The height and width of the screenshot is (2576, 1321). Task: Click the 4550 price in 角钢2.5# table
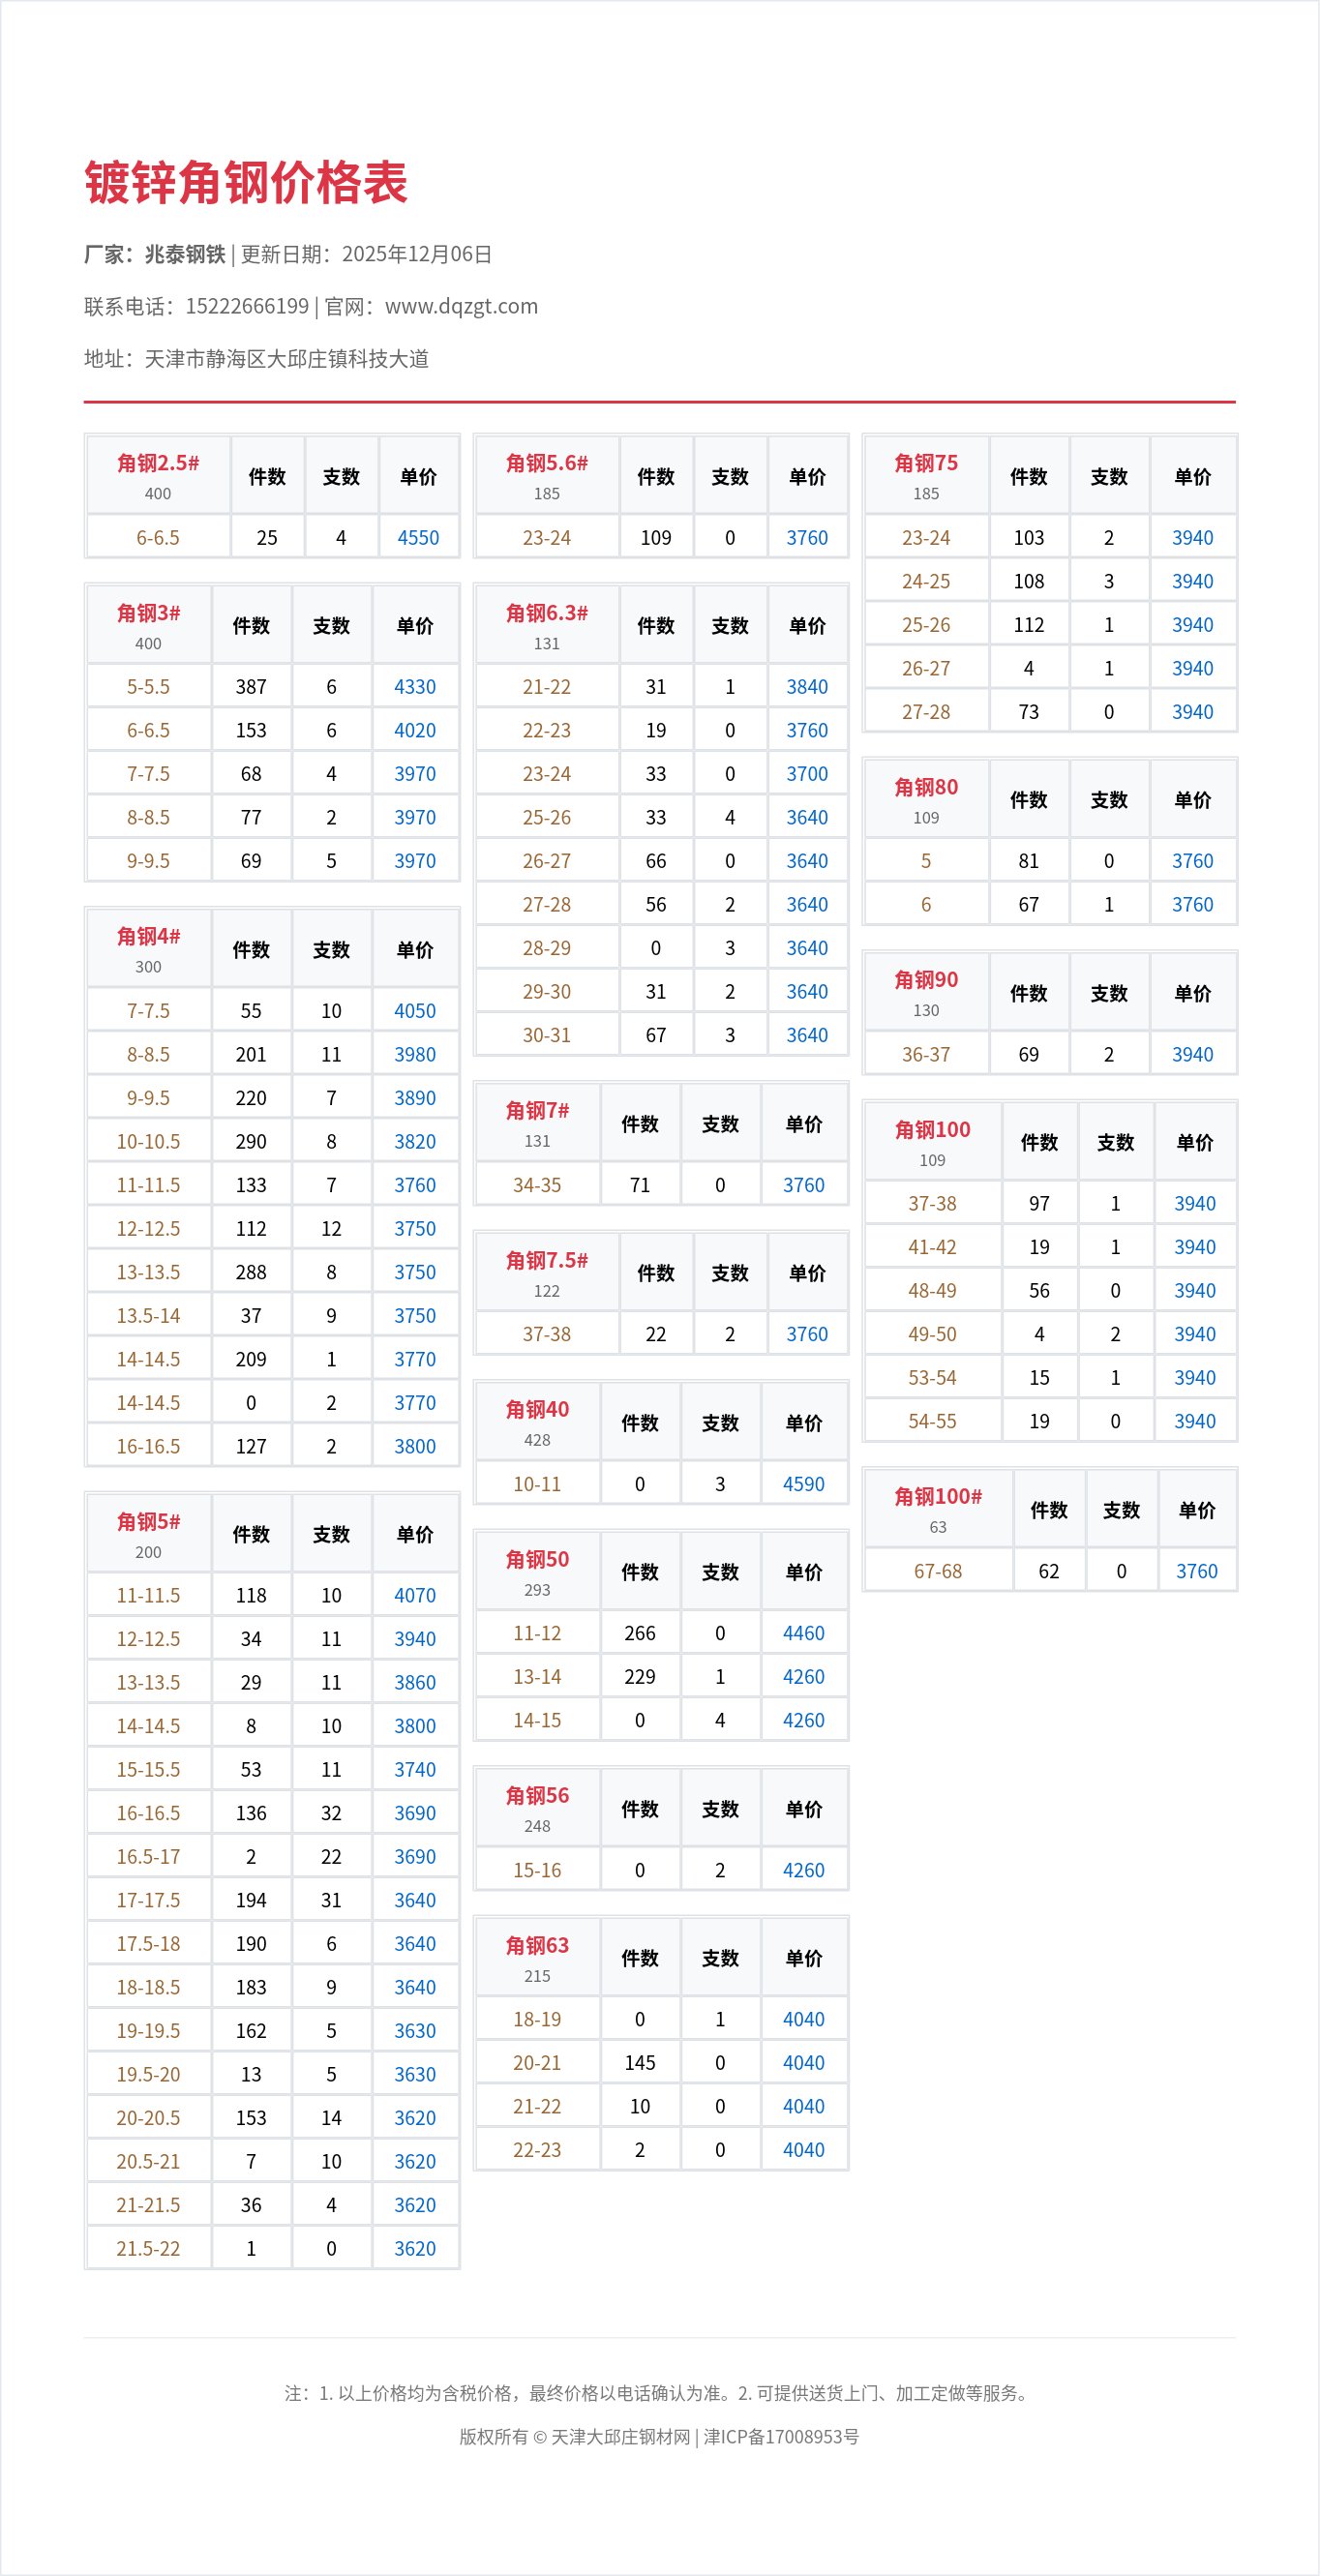point(418,538)
